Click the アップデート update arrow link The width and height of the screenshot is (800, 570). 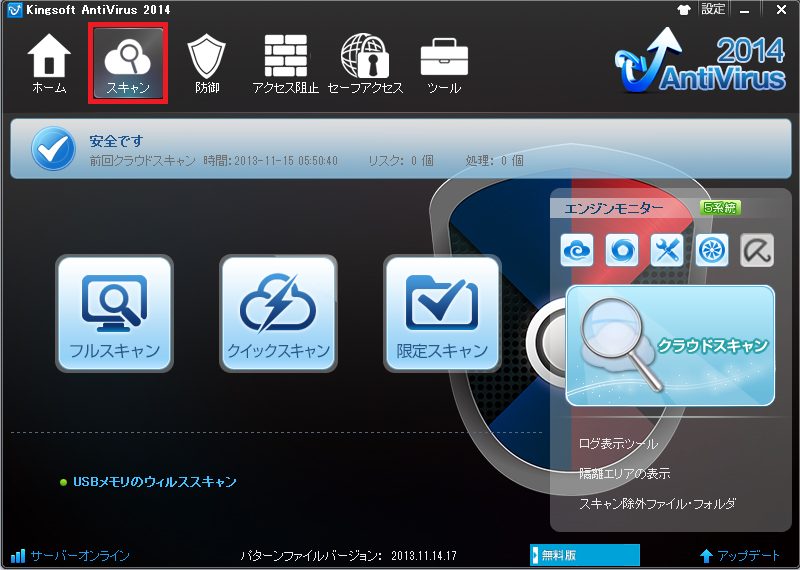click(x=741, y=555)
